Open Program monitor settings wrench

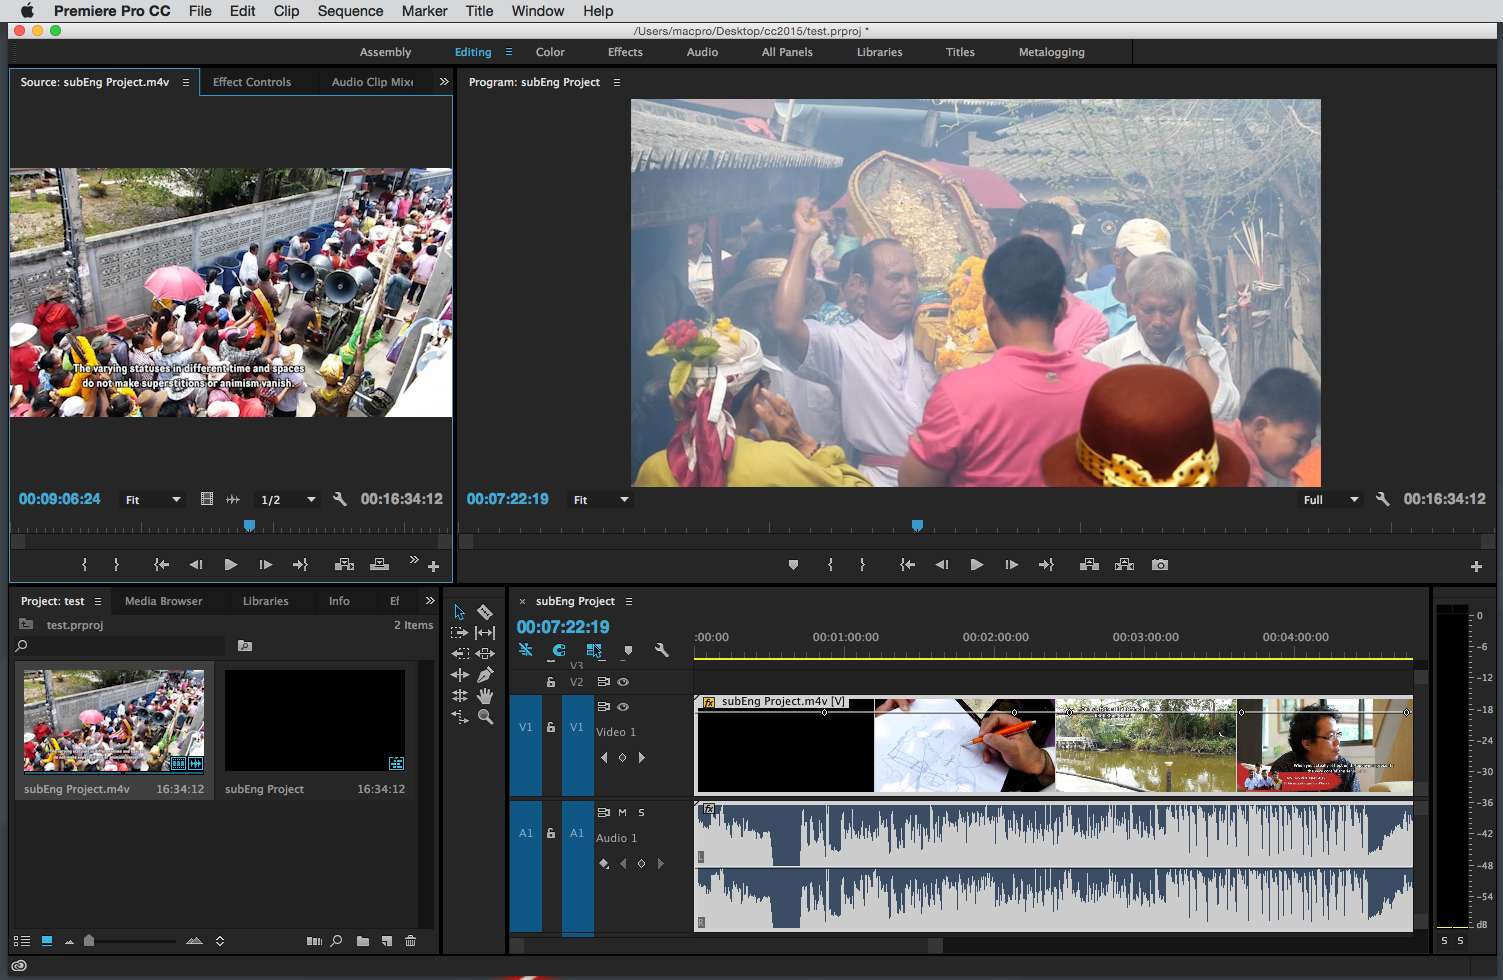tap(1383, 499)
